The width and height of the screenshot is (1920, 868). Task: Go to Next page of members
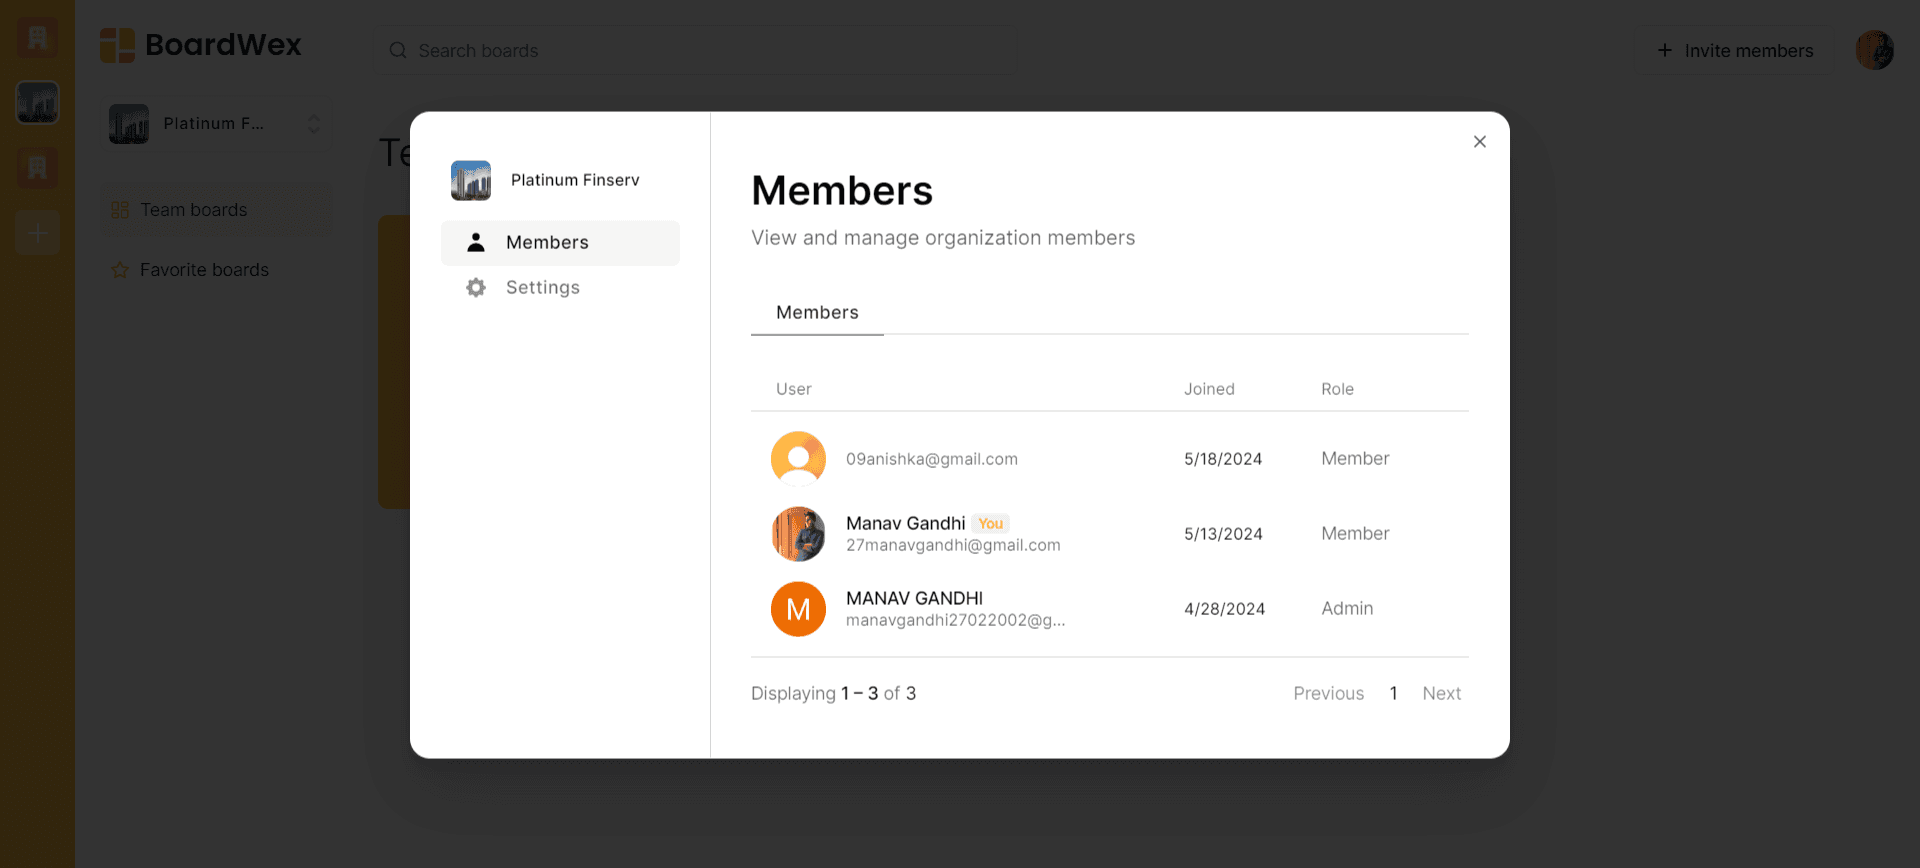tap(1441, 694)
